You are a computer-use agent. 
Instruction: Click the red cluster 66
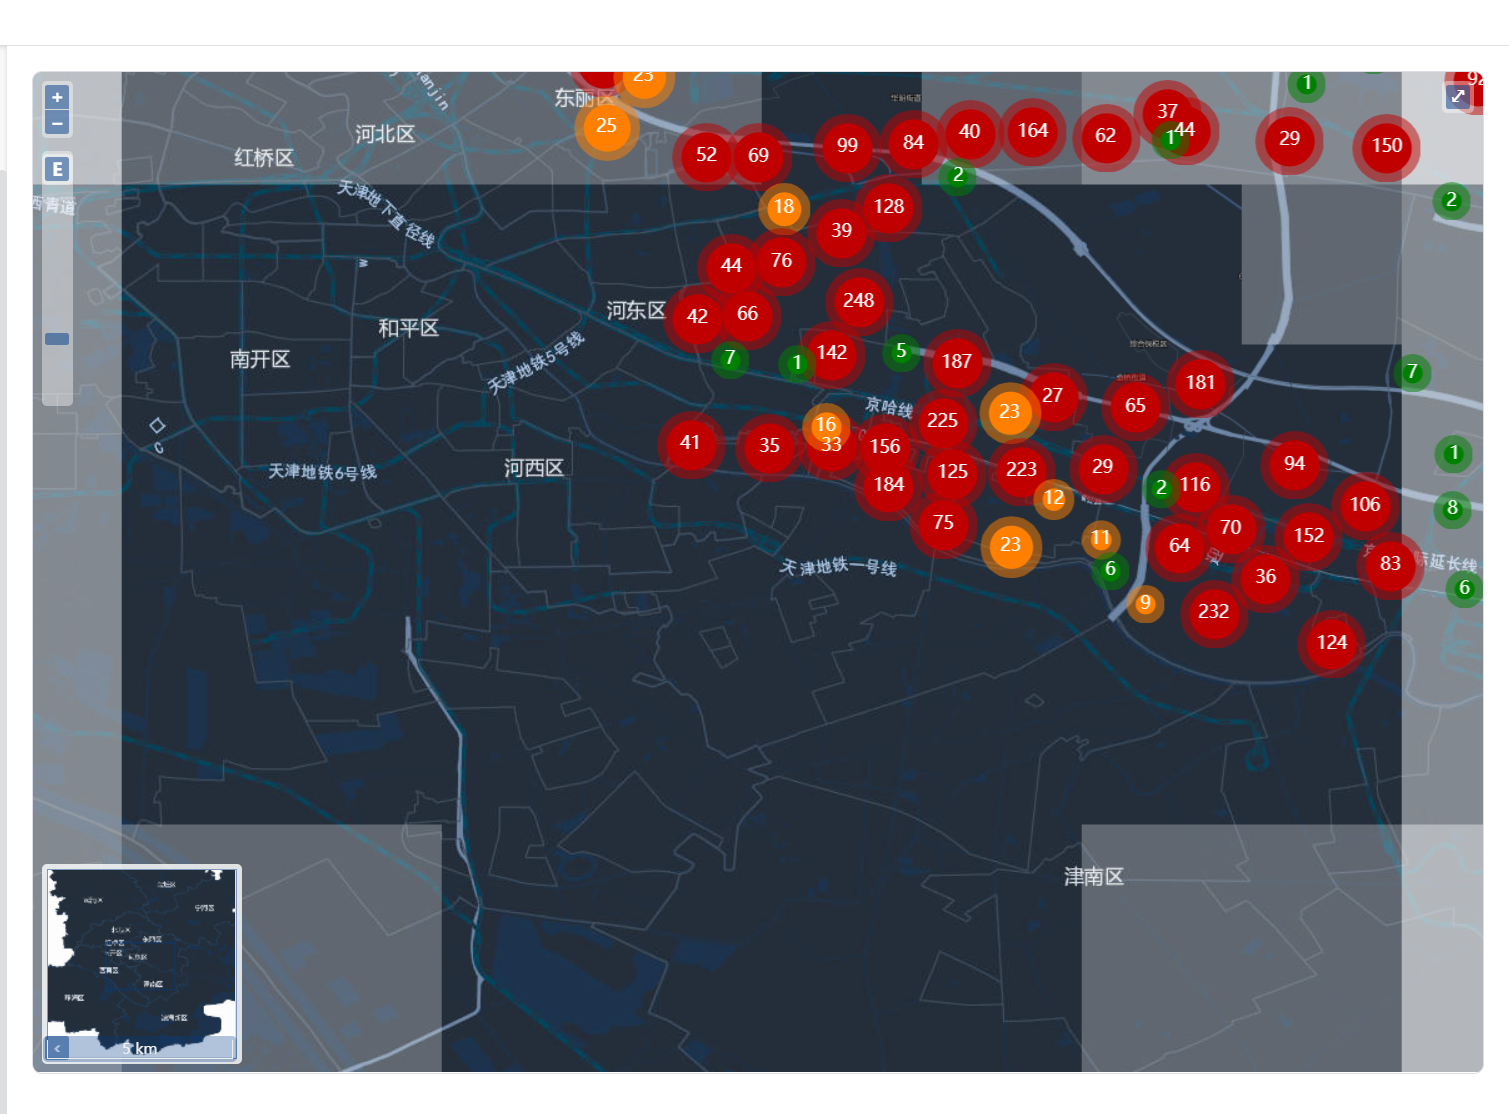coord(747,313)
